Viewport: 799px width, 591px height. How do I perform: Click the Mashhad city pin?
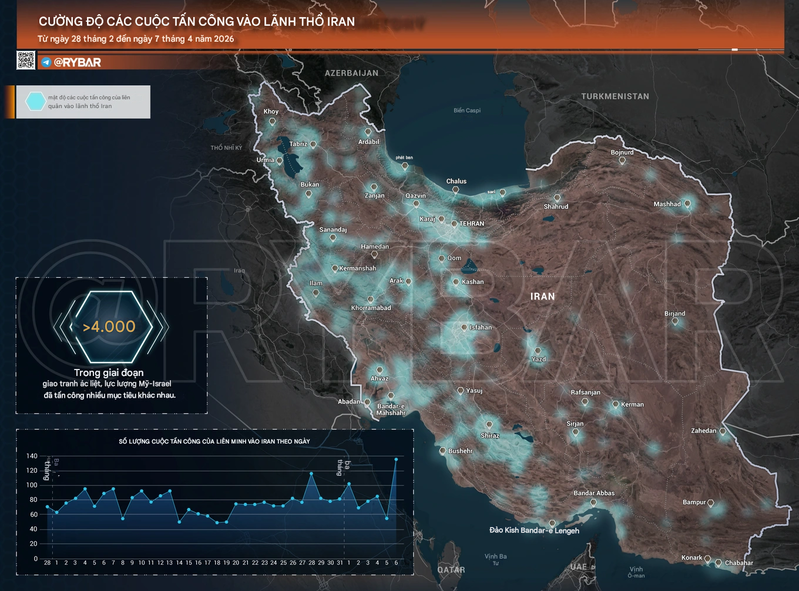(x=687, y=204)
